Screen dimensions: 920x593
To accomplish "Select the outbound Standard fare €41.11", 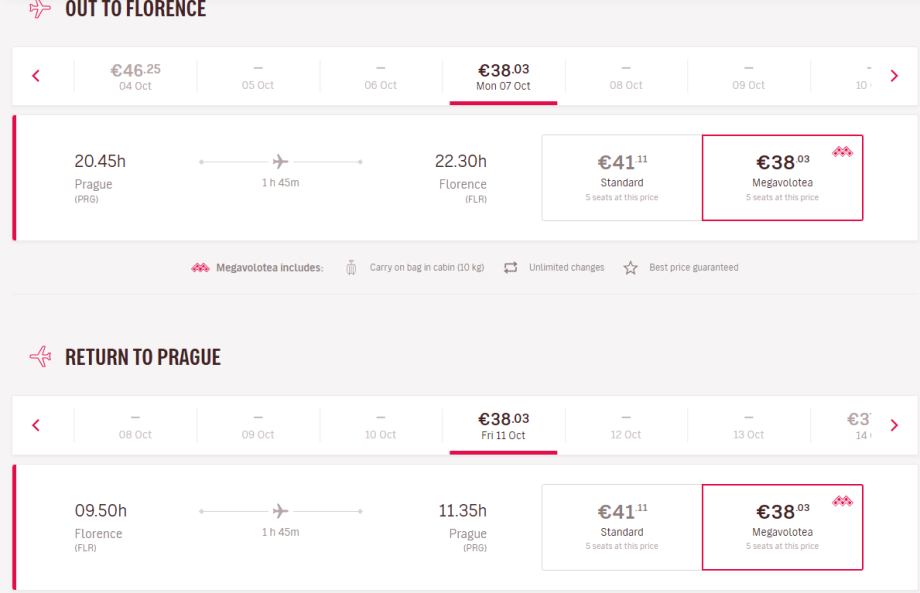I will coord(622,177).
